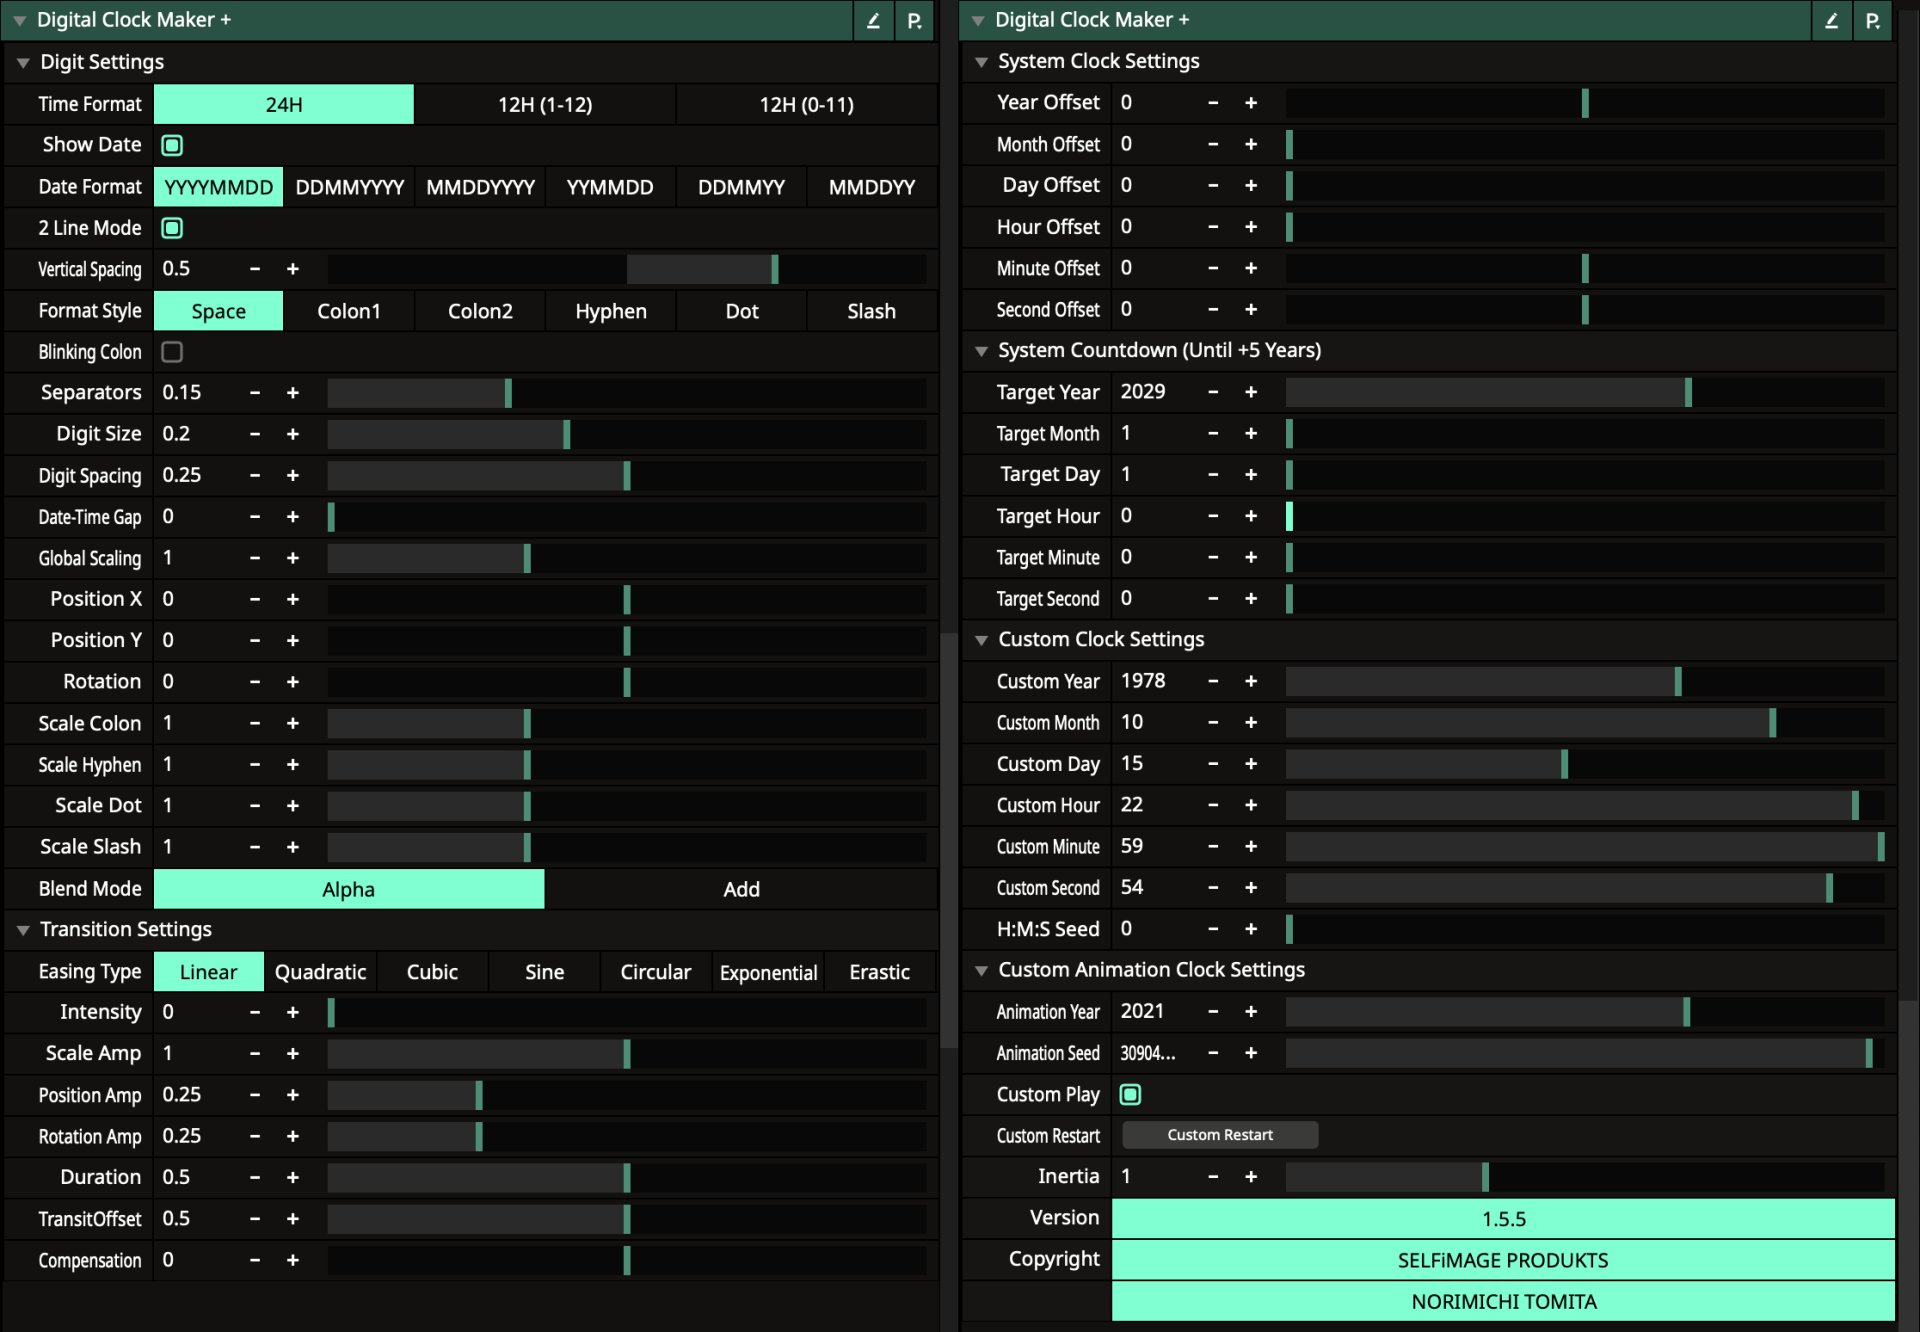Increase Duration with plus button
This screenshot has width=1920, height=1332.
[x=293, y=1177]
